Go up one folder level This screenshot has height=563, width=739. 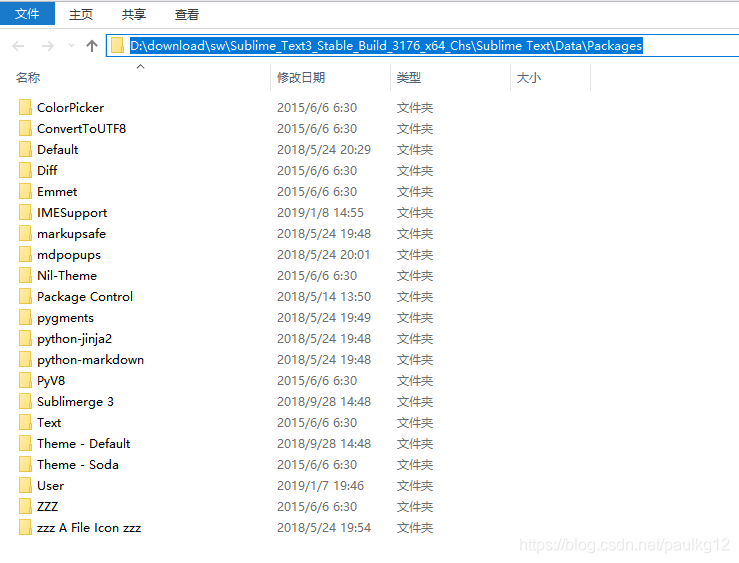[x=92, y=46]
